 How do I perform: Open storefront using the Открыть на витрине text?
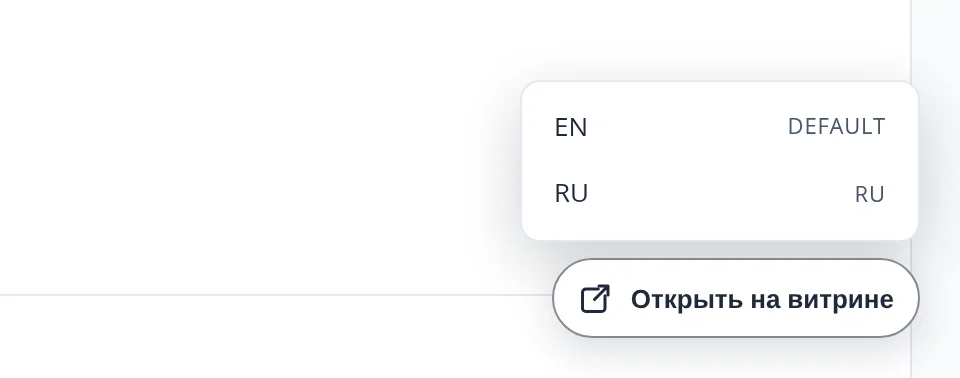point(762,300)
